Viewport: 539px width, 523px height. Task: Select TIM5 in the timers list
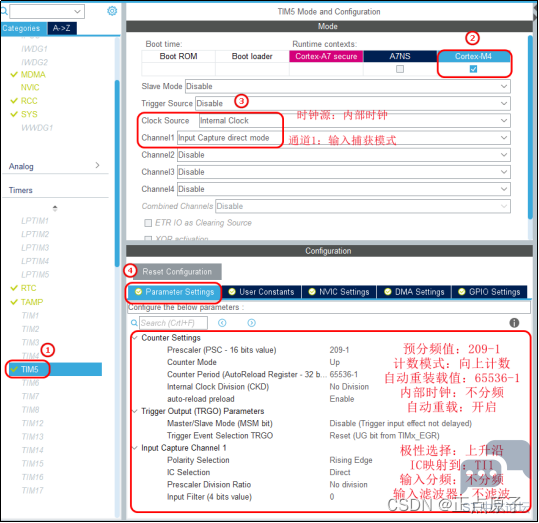click(x=54, y=369)
